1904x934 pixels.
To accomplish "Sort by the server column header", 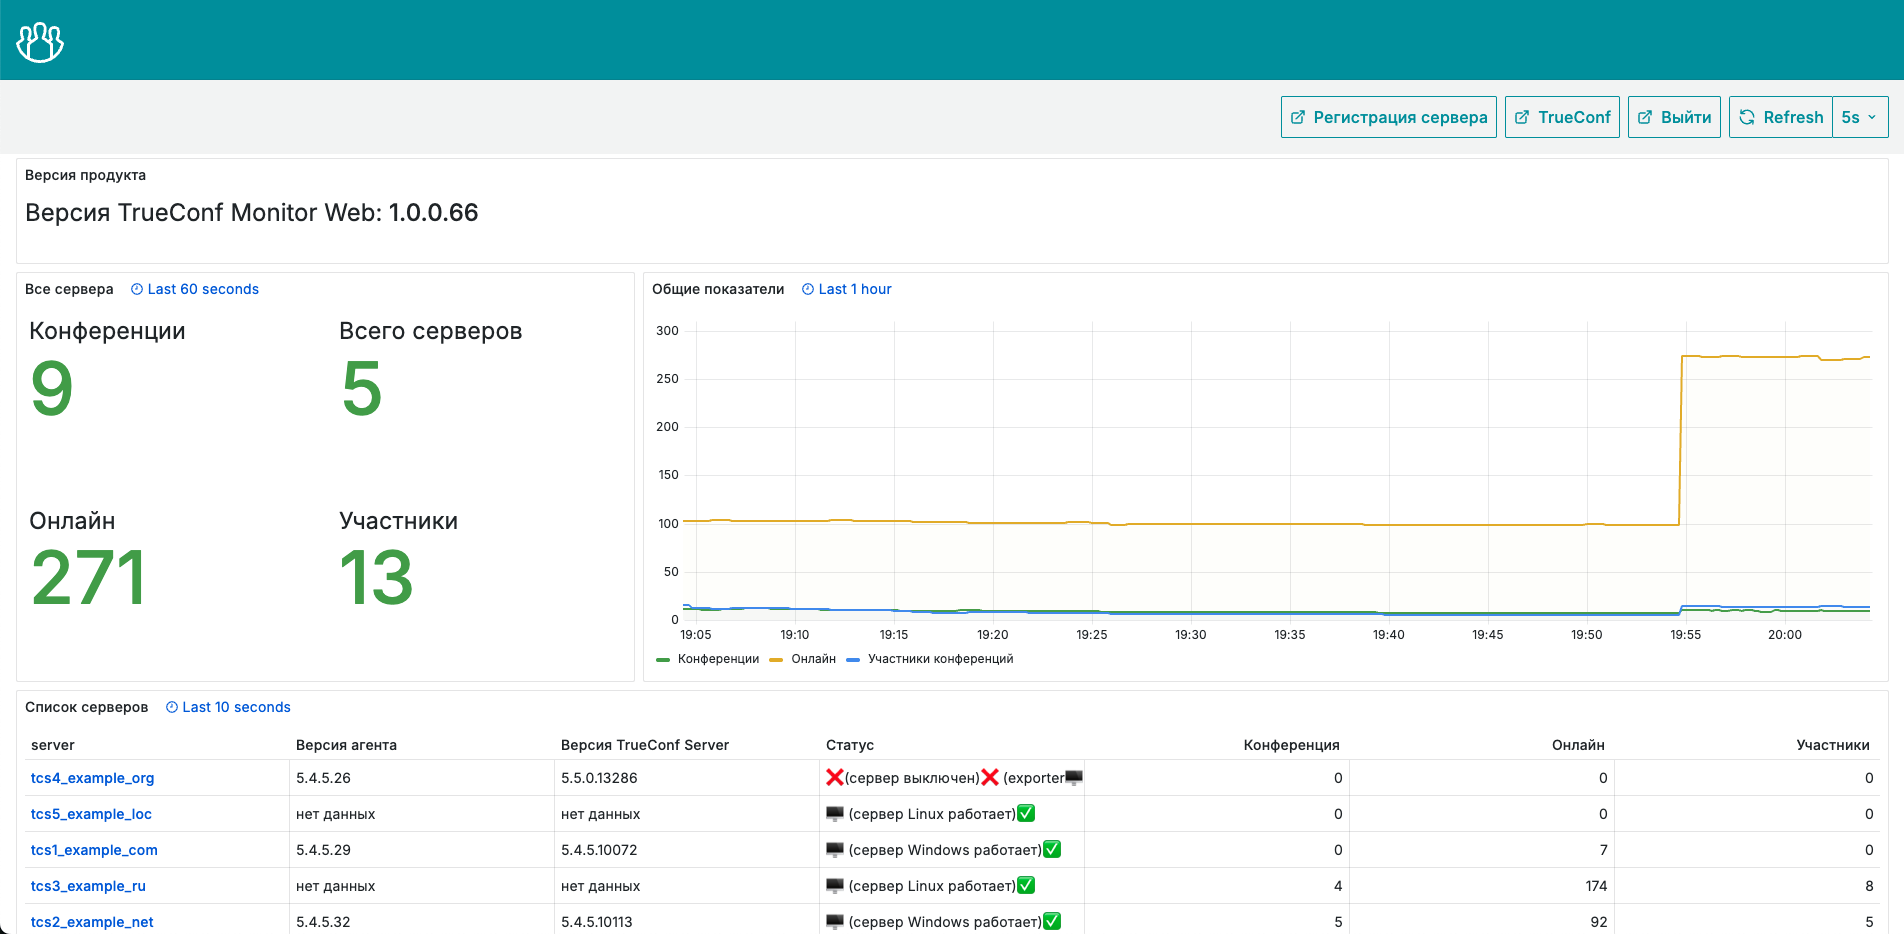I will tap(53, 745).
